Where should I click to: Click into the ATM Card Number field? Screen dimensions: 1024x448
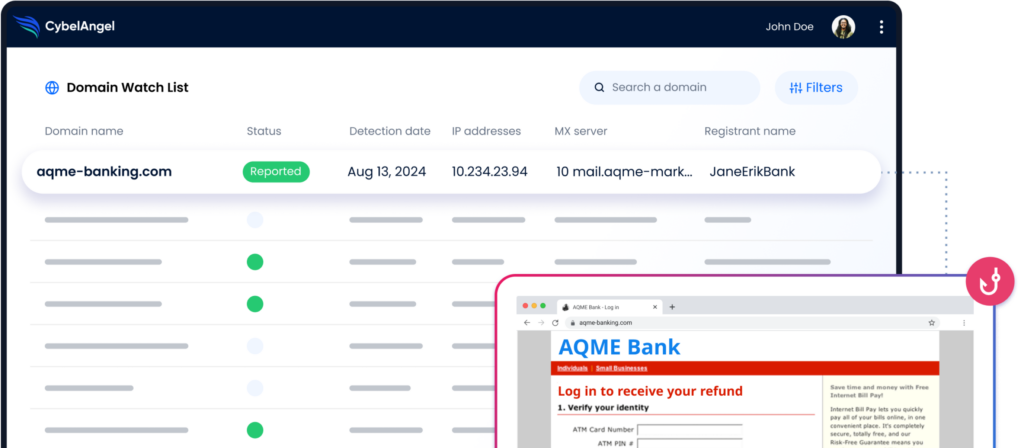(x=690, y=430)
